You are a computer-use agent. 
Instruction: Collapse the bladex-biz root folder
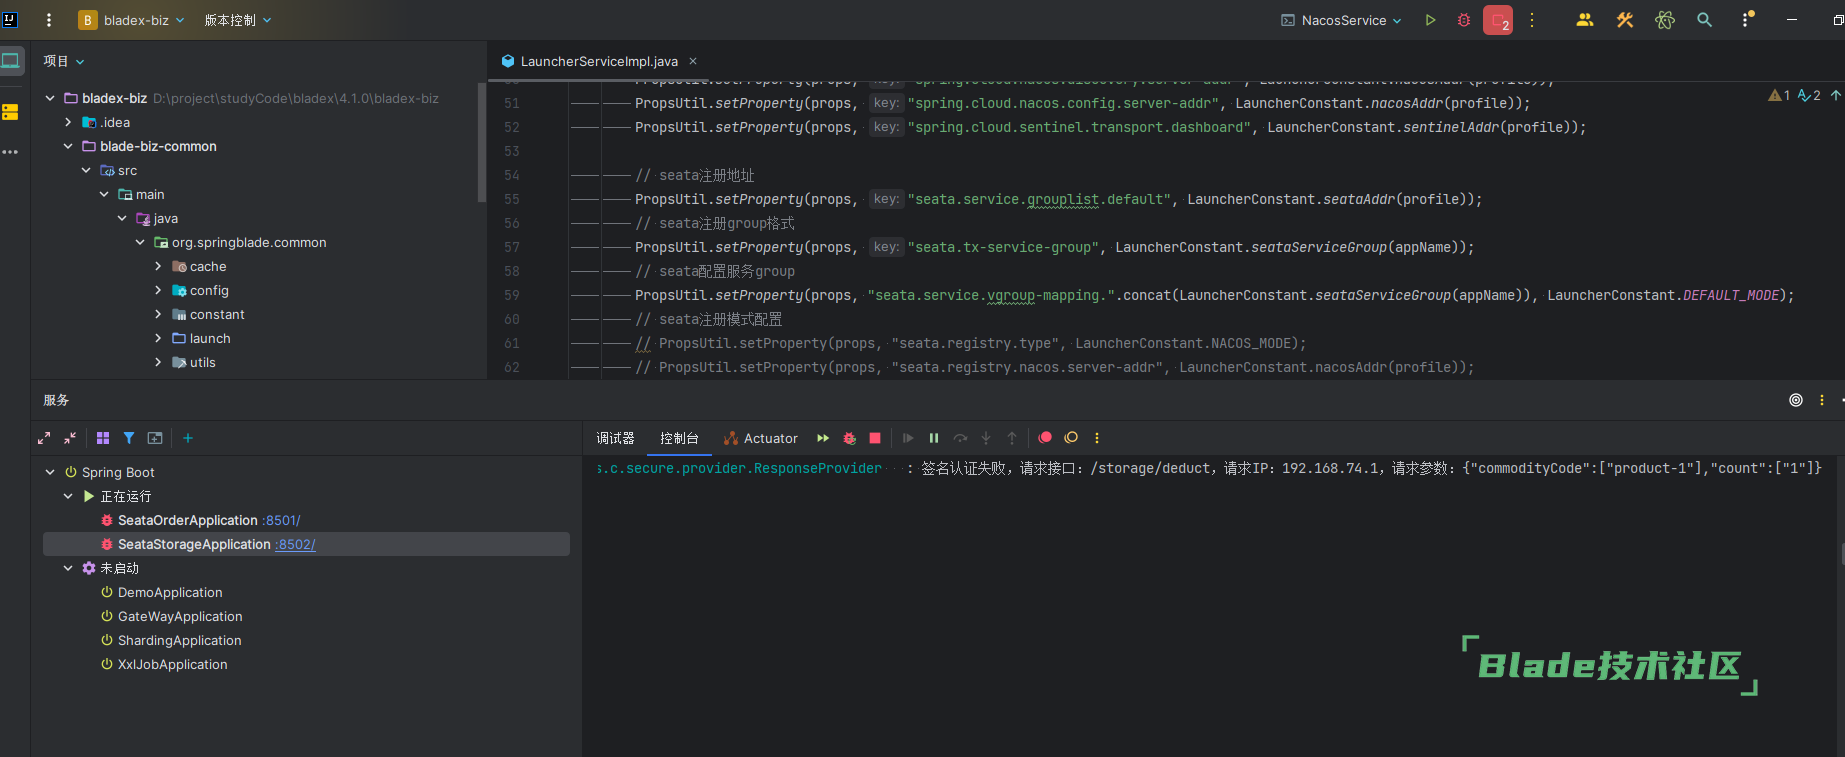50,98
